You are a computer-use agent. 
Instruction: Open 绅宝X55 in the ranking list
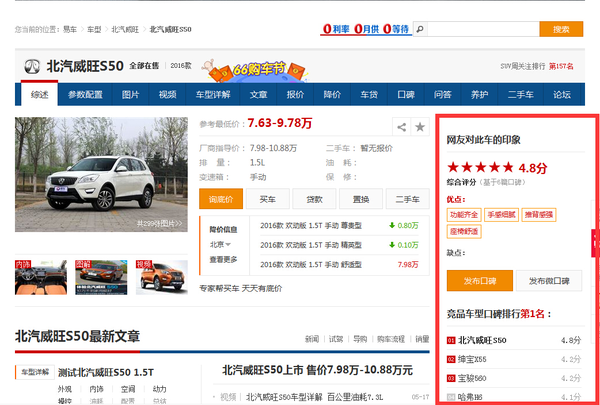(x=472, y=359)
